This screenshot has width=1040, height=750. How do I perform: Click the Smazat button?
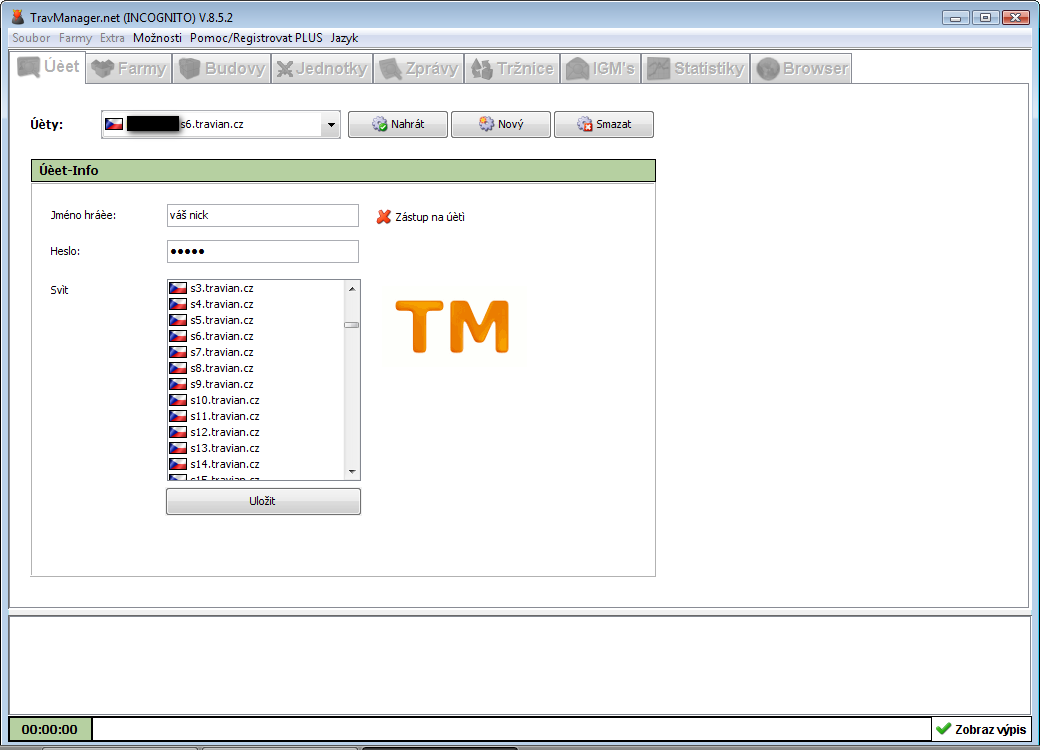(604, 124)
